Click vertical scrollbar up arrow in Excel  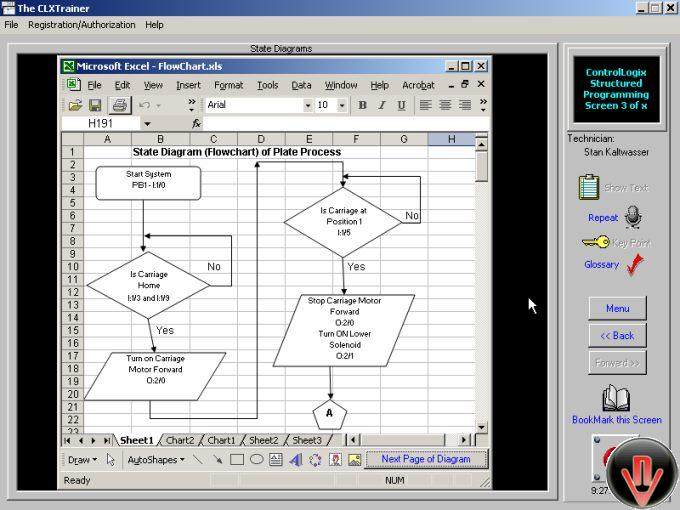point(481,144)
